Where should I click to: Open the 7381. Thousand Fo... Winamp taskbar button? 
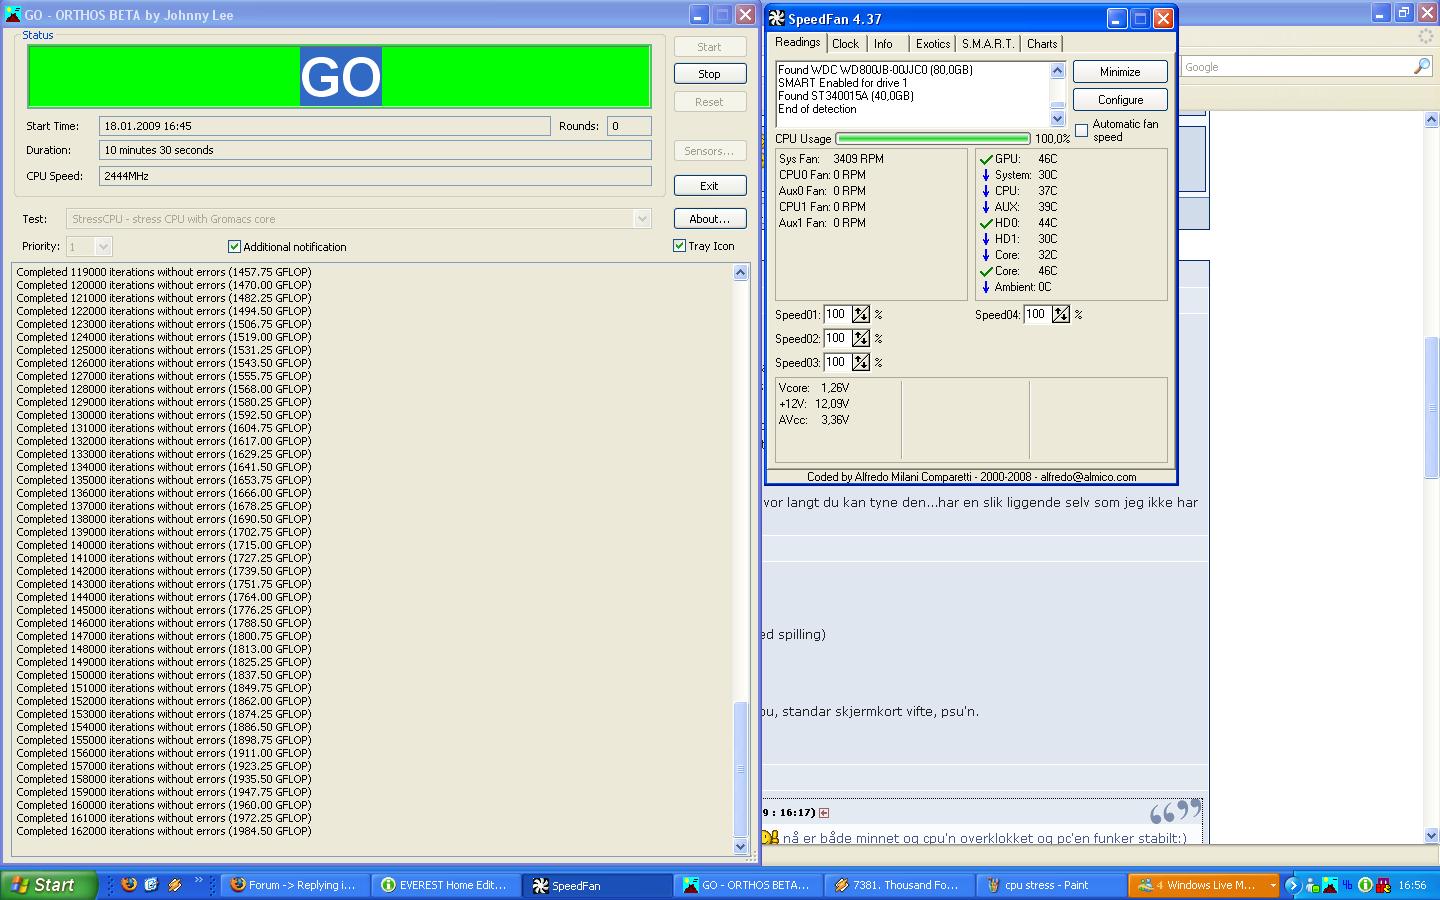897,885
